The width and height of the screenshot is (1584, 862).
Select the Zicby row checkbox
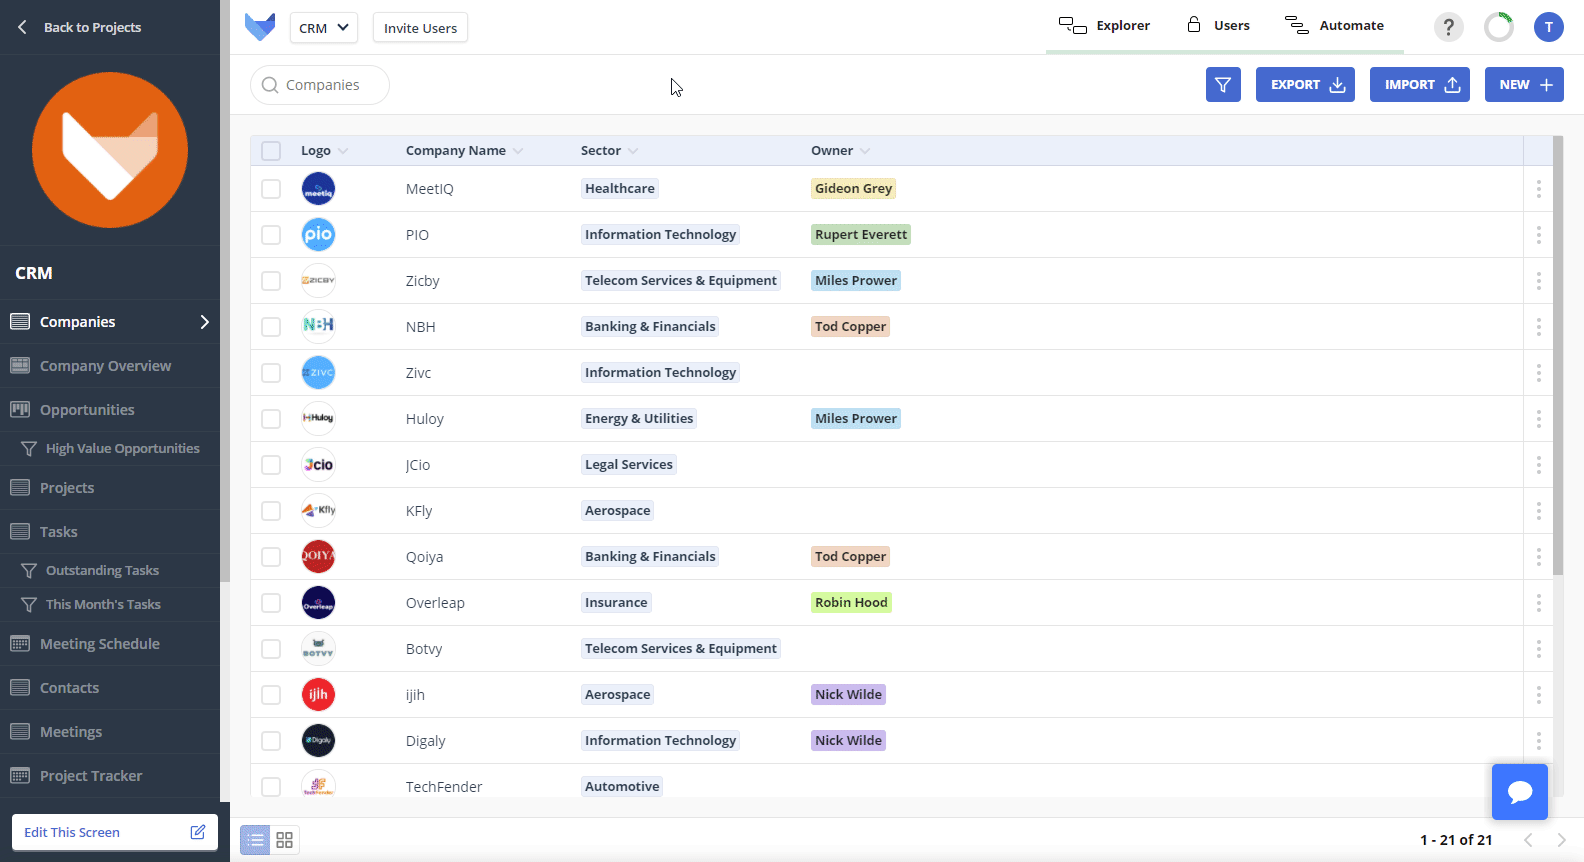[271, 281]
